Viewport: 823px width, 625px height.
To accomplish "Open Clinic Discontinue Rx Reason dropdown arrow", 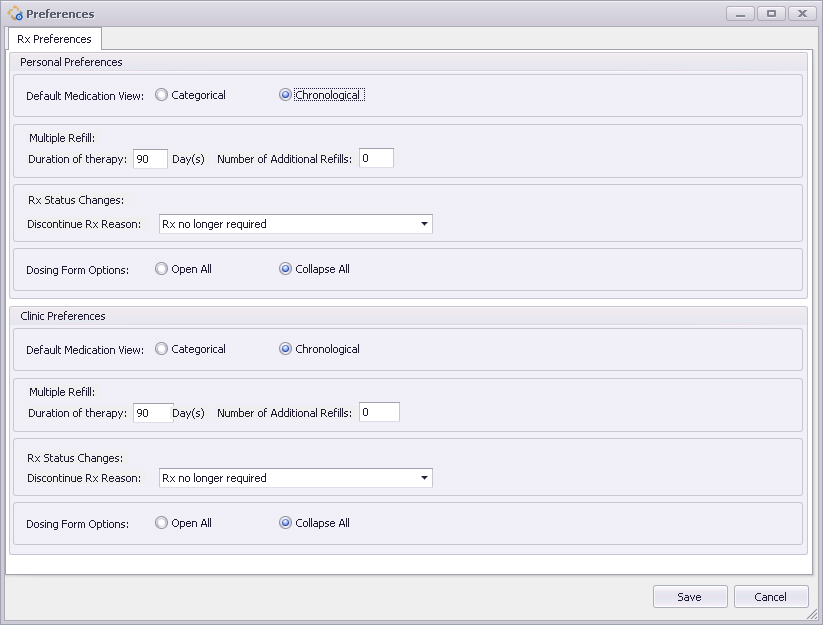I will tap(424, 478).
